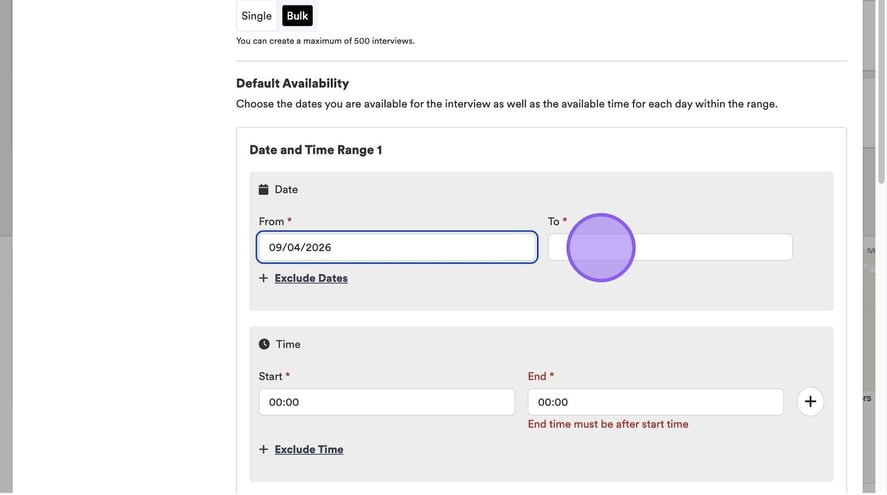This screenshot has height=495, width=887.
Task: Click the red End field label
Action: tap(537, 377)
